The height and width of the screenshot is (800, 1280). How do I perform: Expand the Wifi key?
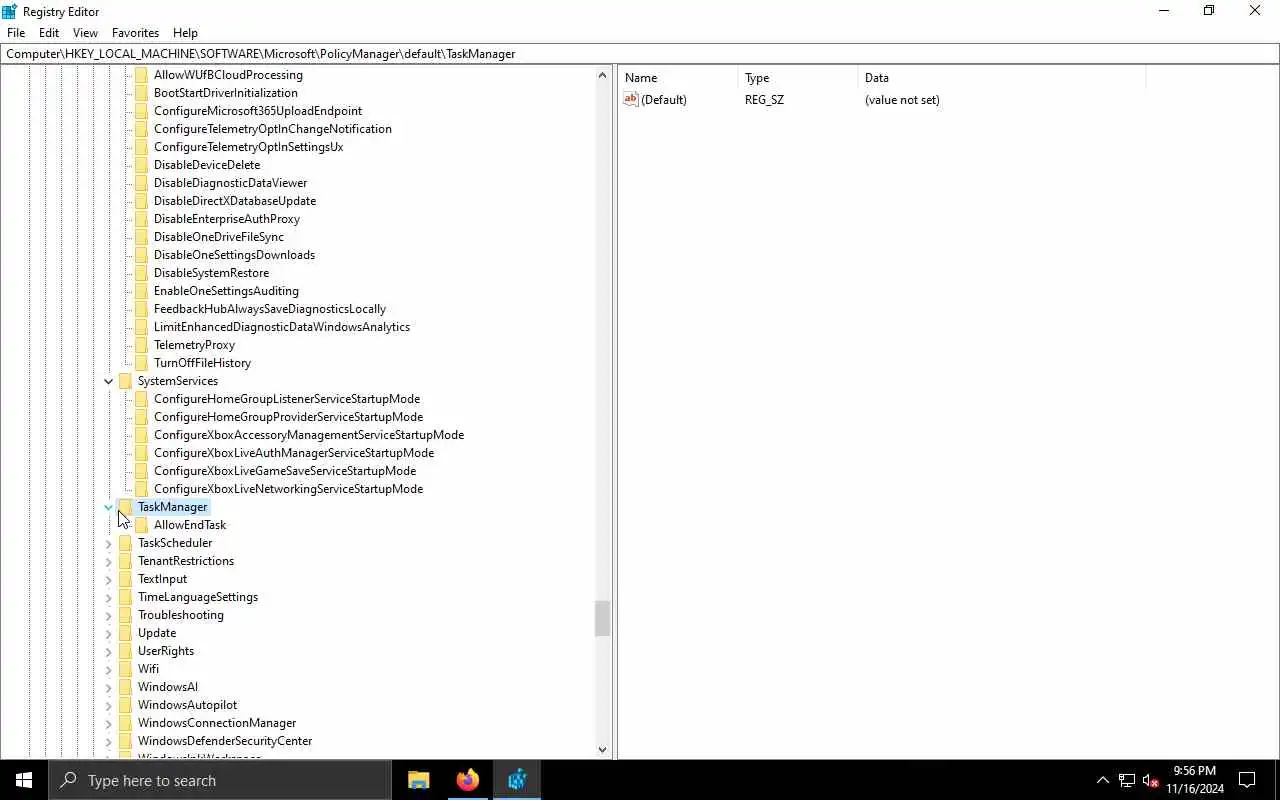click(x=109, y=669)
